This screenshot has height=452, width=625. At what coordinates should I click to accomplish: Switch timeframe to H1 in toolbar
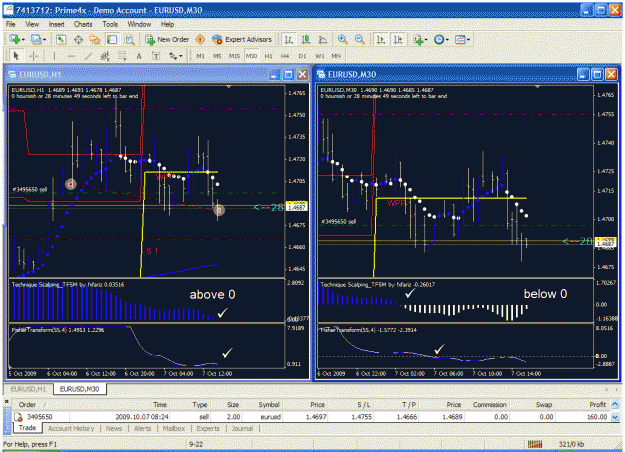pyautogui.click(x=269, y=56)
